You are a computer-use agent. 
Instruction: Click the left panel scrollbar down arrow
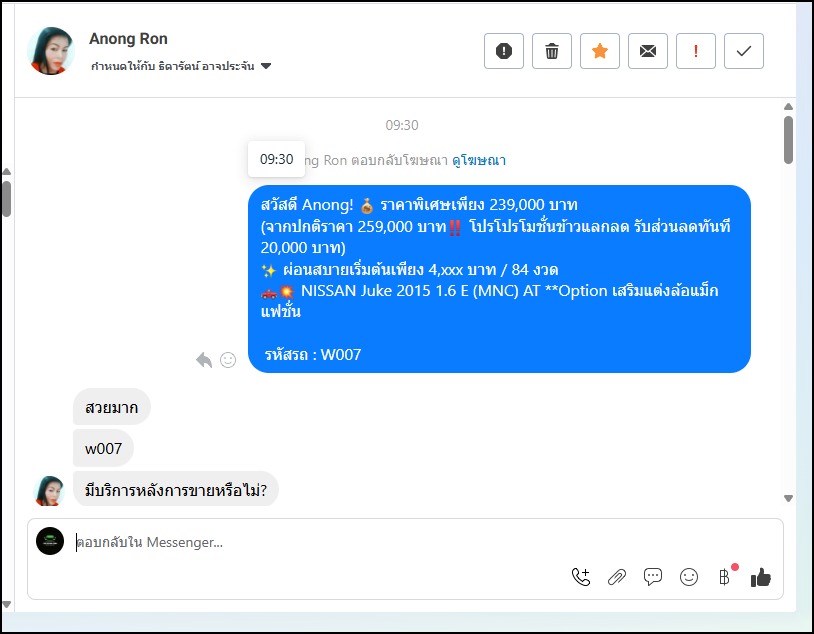7,604
